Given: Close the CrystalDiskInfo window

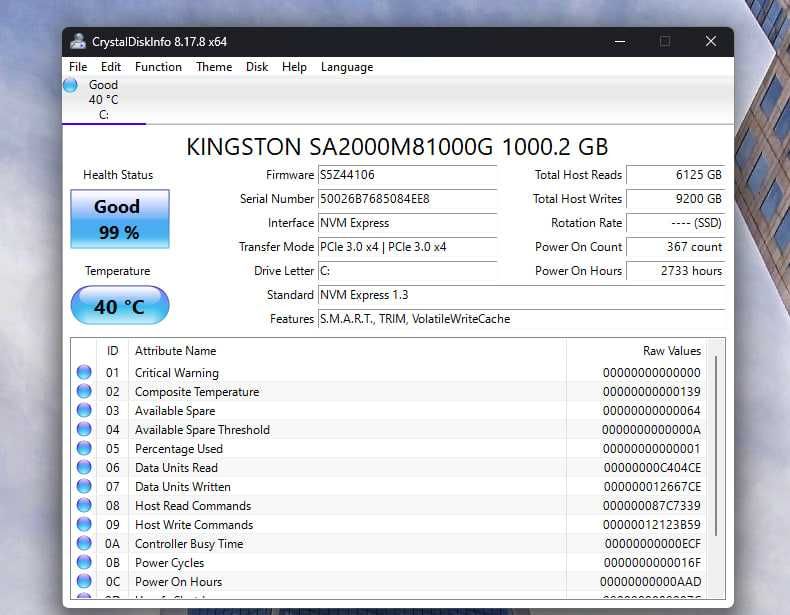Looking at the screenshot, I should coord(711,41).
